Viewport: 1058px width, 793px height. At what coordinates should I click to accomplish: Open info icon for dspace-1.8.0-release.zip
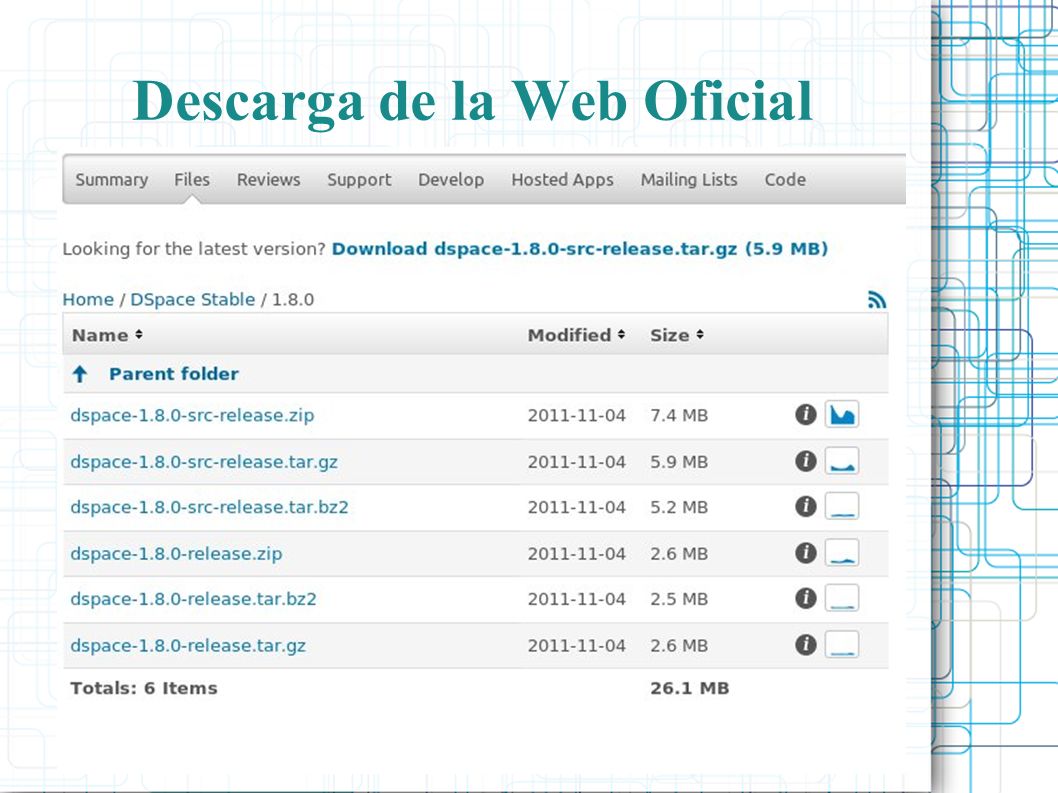coord(806,553)
